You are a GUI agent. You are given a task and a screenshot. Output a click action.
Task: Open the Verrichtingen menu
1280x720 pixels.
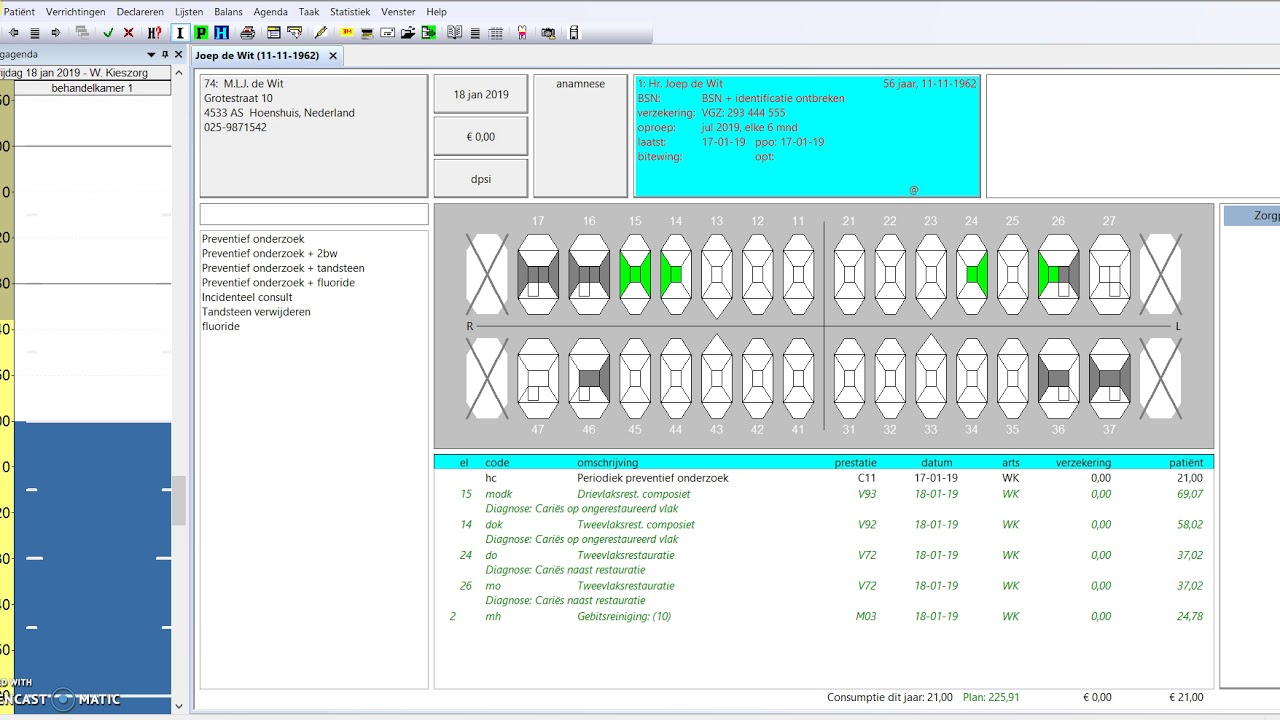click(76, 12)
